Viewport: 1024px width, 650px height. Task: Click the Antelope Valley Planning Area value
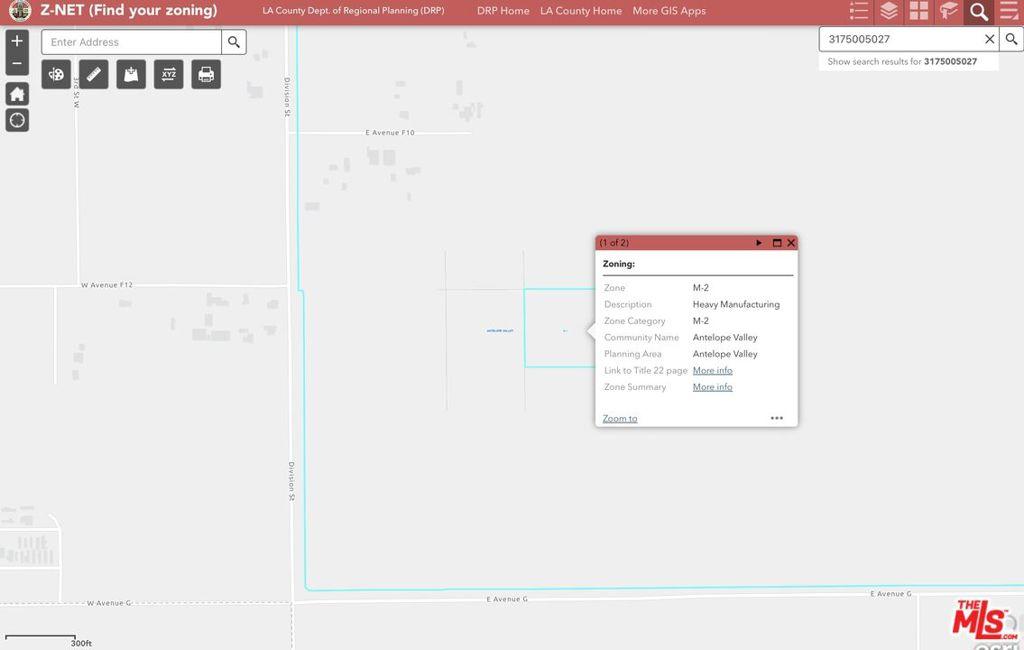pyautogui.click(x=725, y=354)
